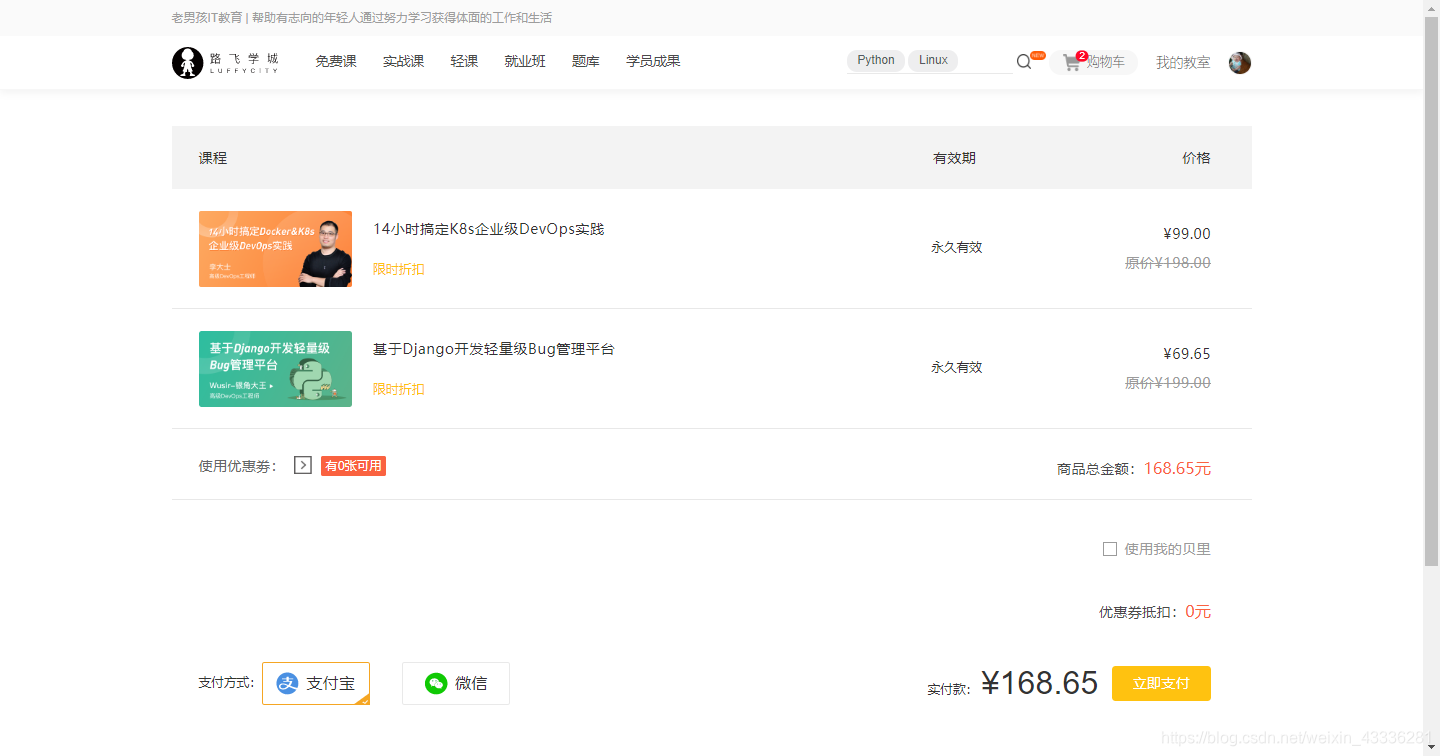The width and height of the screenshot is (1440, 756).
Task: Click the 课程 column header
Action: point(213,158)
